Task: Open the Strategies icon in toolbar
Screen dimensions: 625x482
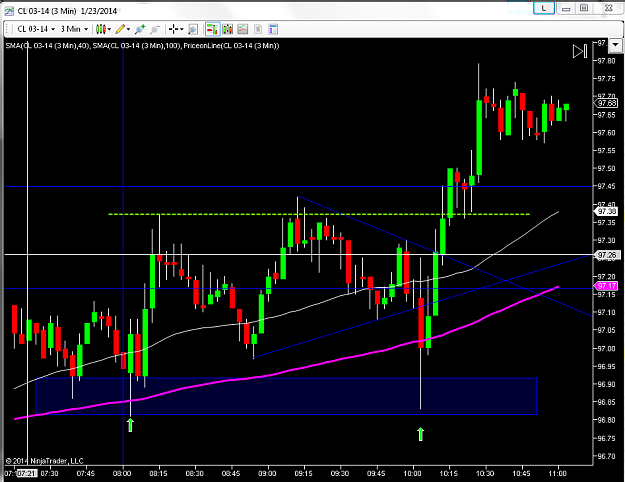Action: click(x=257, y=29)
